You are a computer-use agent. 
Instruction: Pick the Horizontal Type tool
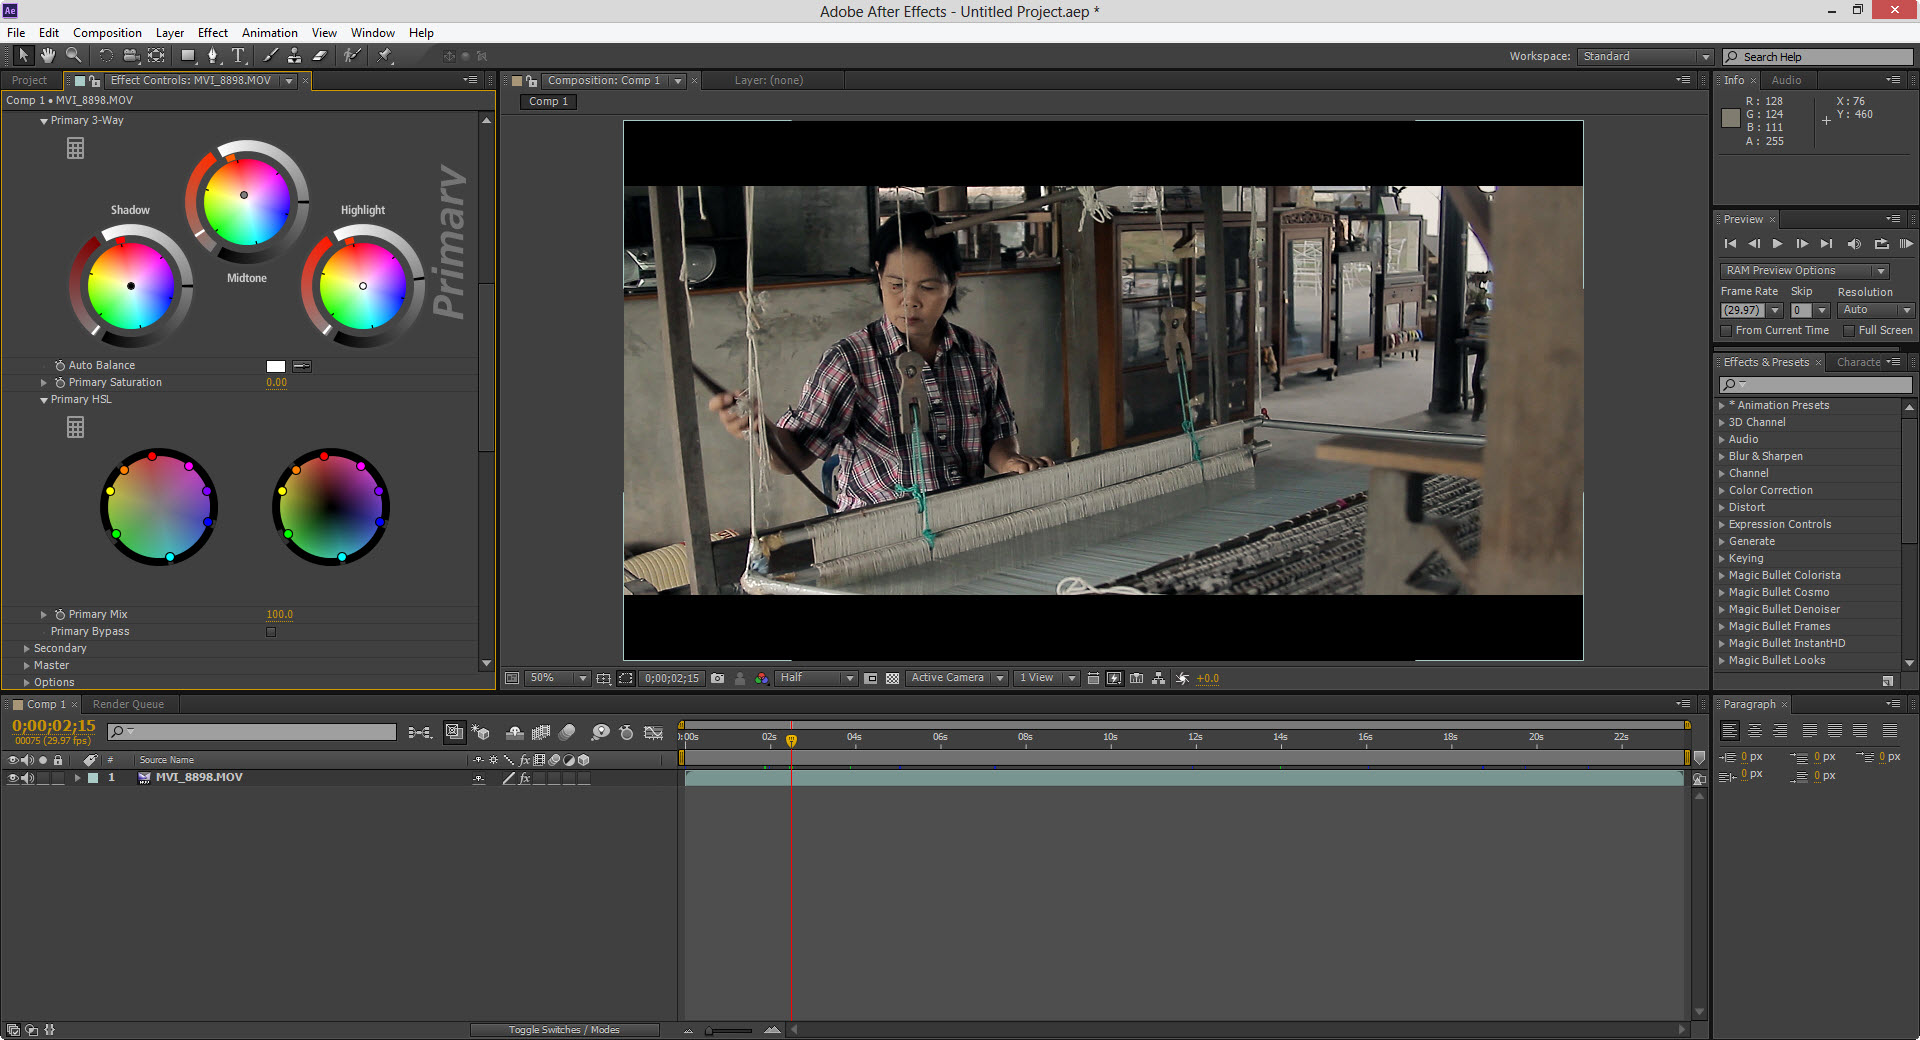(238, 56)
